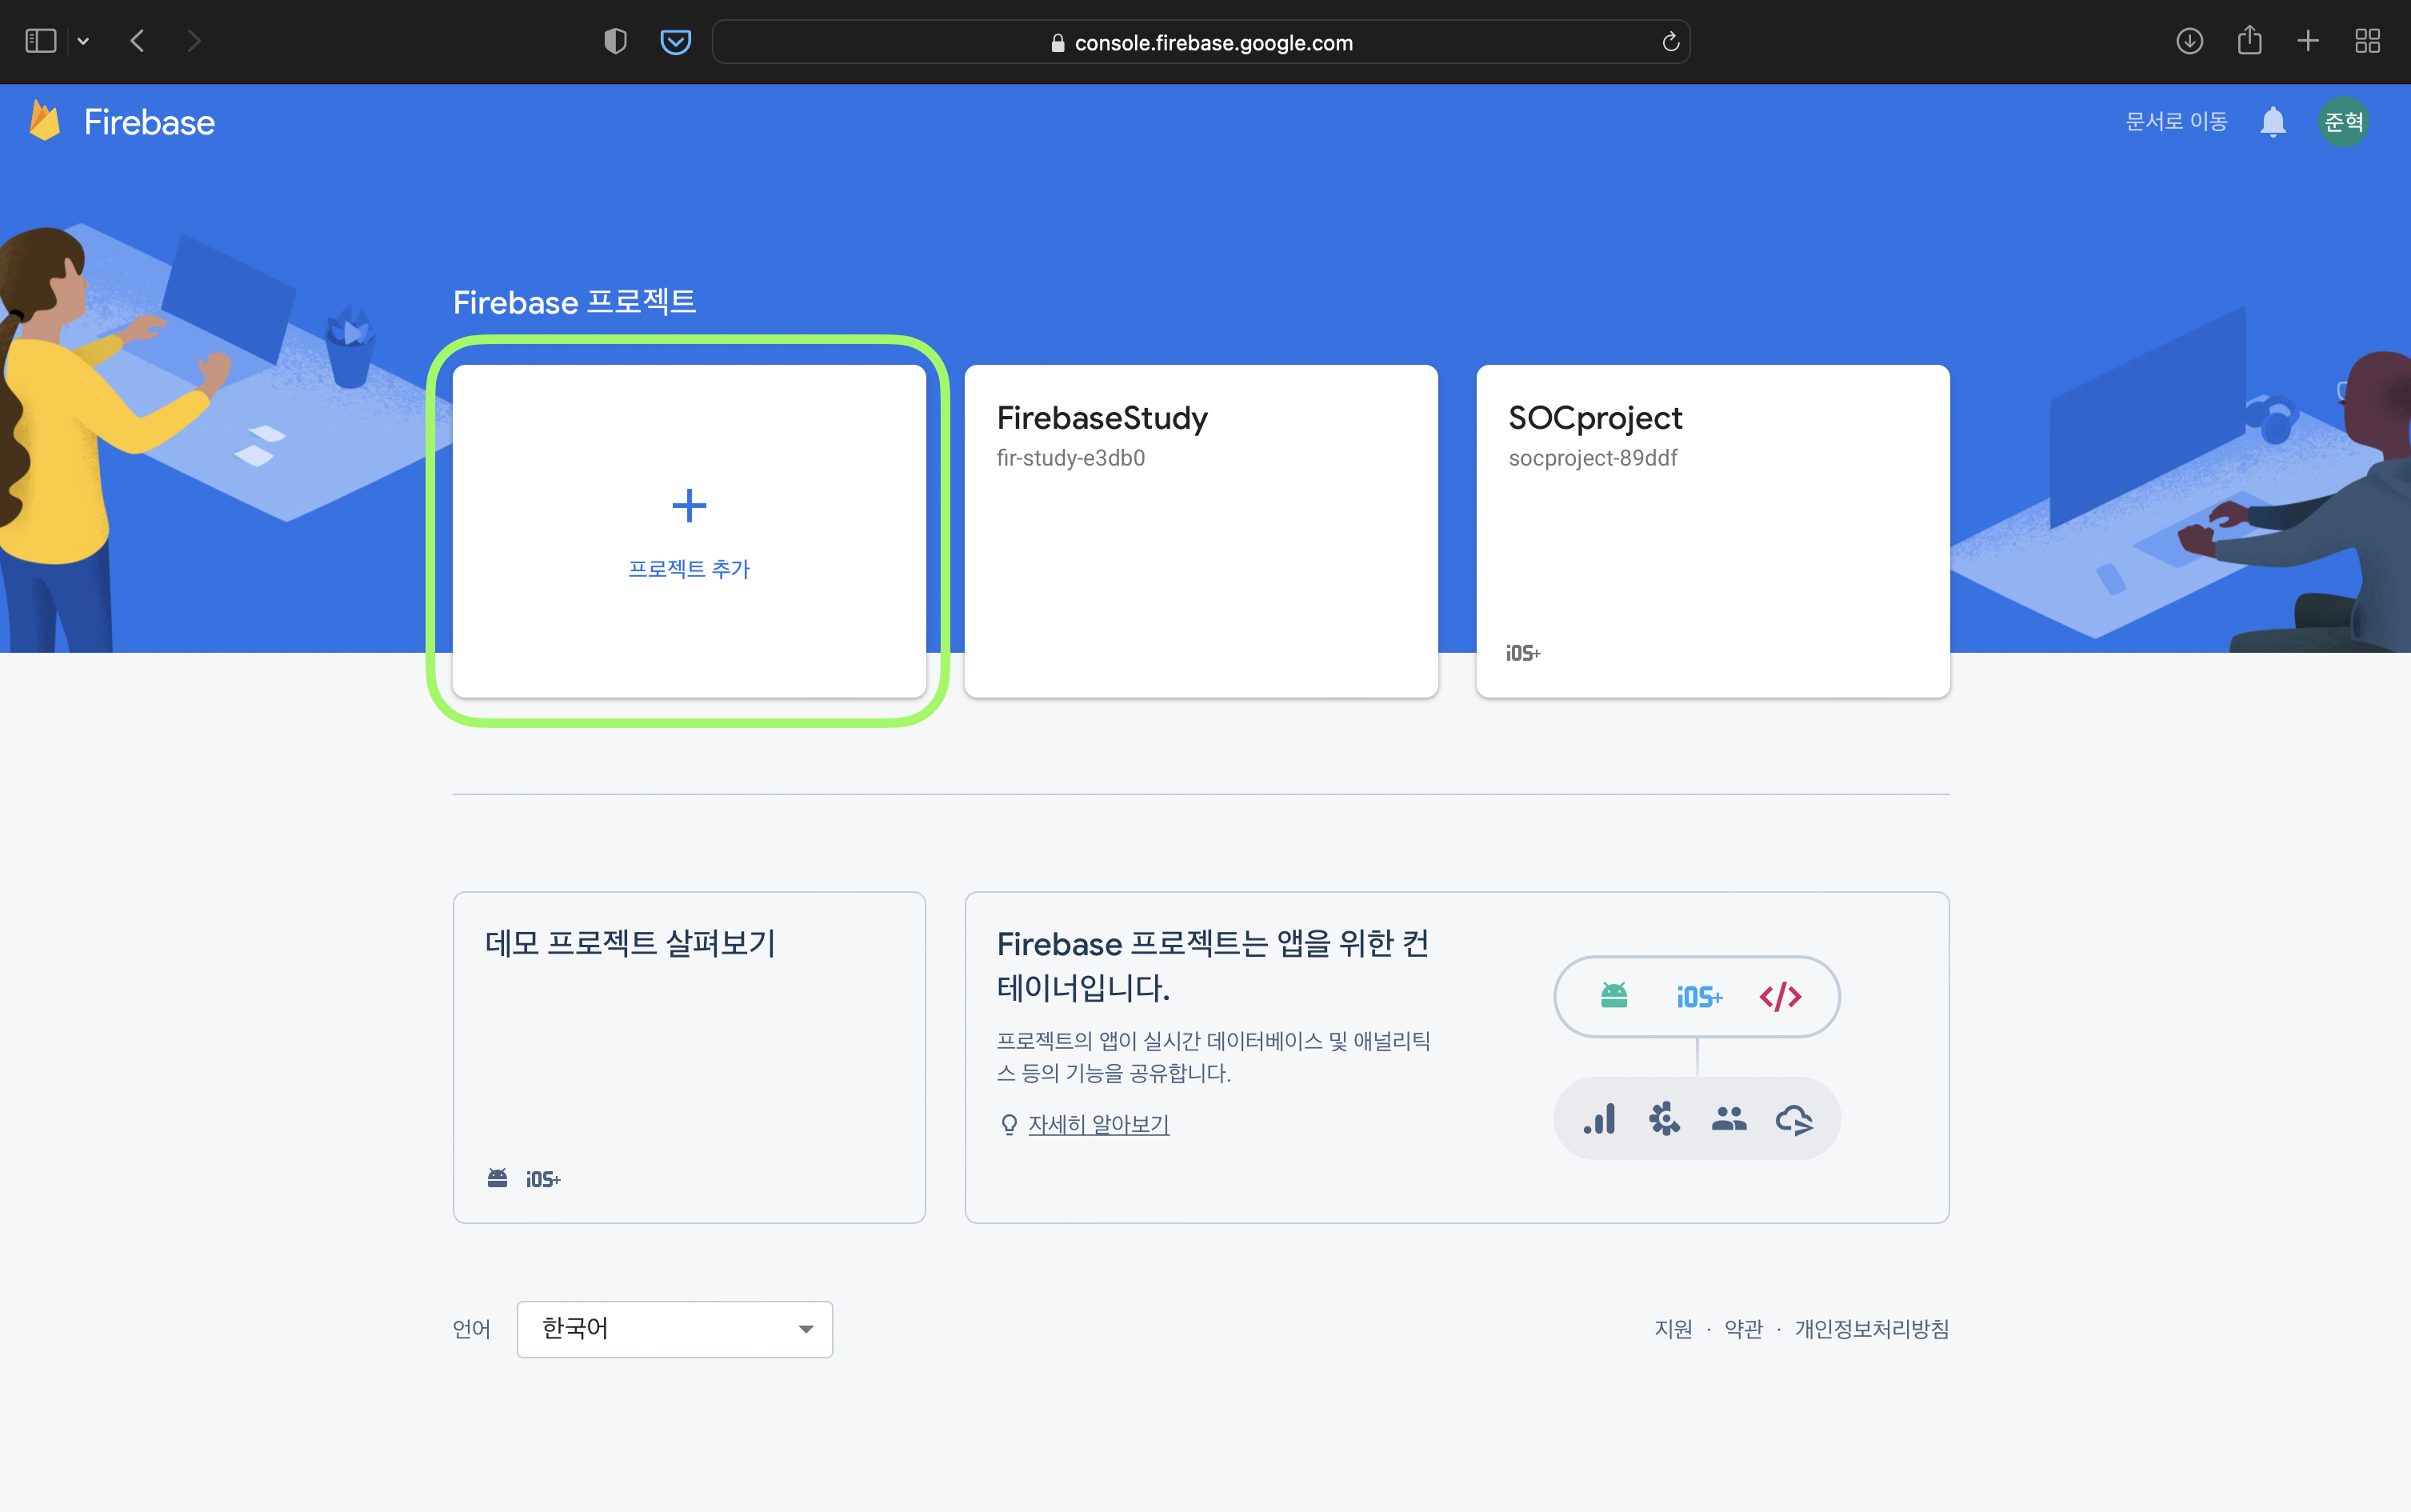Click the 프로젝트 추가 label text
Screen dimensions: 2411x1512
689,568
